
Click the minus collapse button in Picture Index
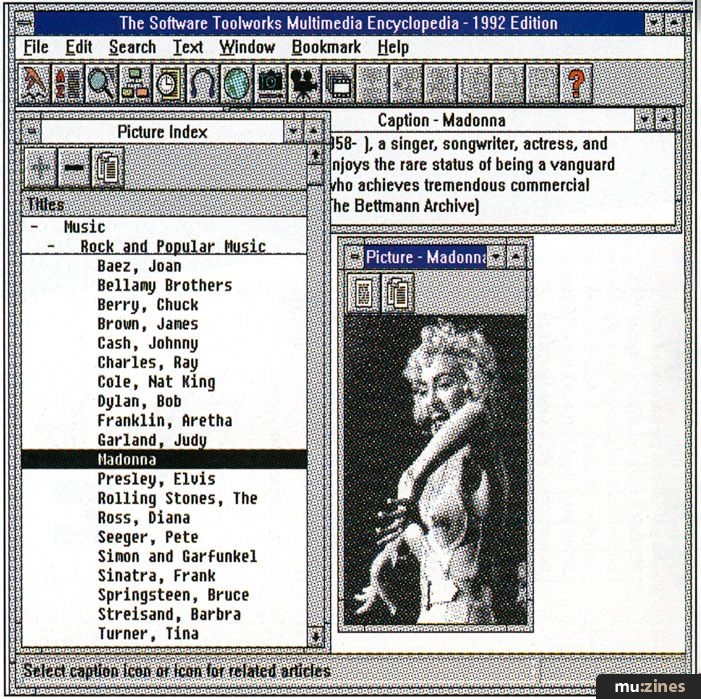74,168
